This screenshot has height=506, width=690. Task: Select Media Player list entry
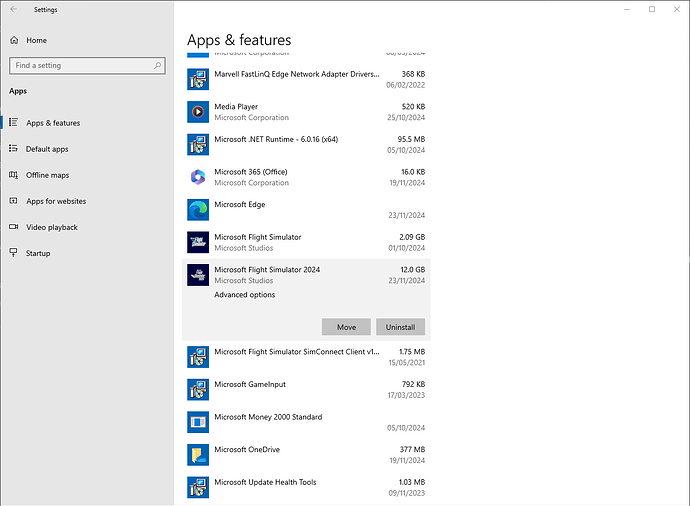point(306,112)
